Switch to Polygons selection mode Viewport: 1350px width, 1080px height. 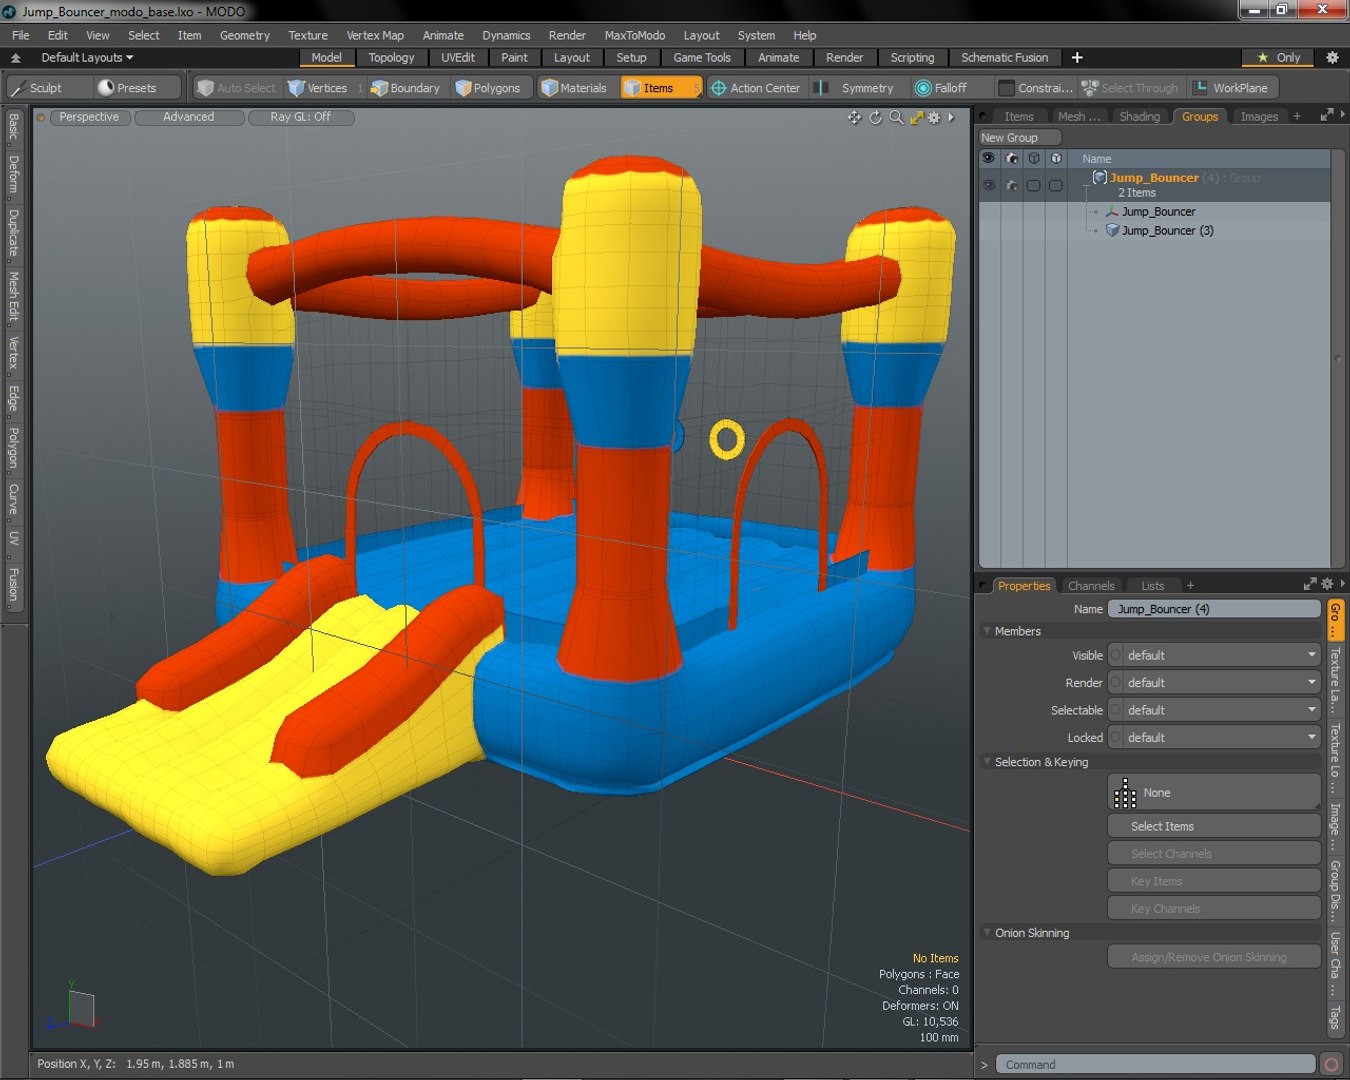click(488, 88)
